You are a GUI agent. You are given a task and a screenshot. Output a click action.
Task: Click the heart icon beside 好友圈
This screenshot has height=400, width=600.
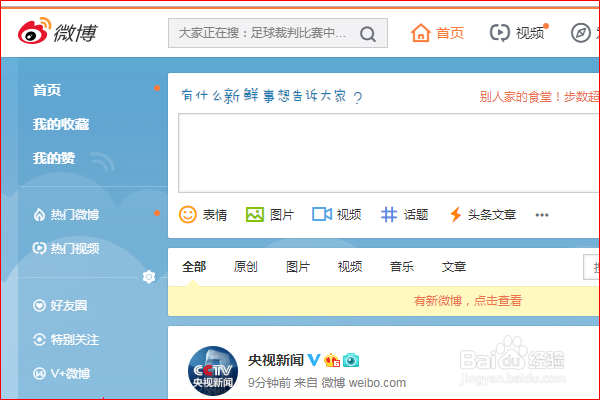[39, 305]
